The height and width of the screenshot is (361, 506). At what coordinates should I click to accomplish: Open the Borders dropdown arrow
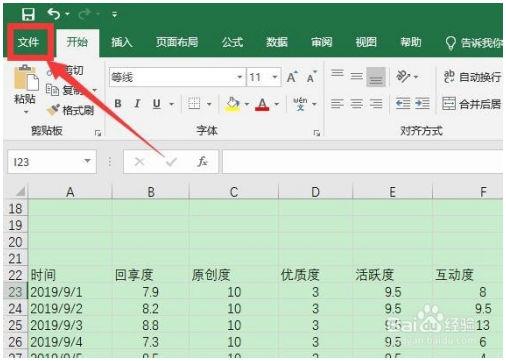pos(209,104)
